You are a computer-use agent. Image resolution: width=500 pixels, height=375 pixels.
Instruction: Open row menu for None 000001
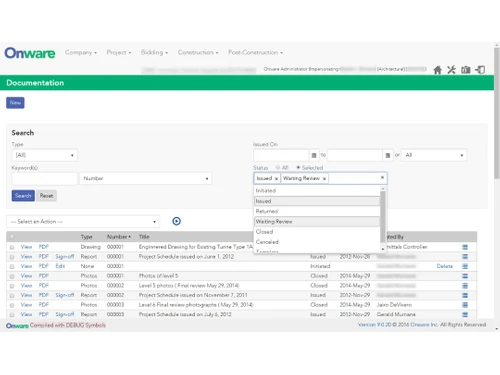(465, 266)
